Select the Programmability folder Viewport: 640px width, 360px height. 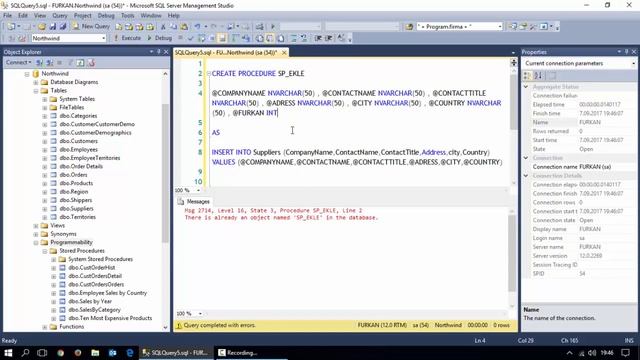(x=71, y=242)
